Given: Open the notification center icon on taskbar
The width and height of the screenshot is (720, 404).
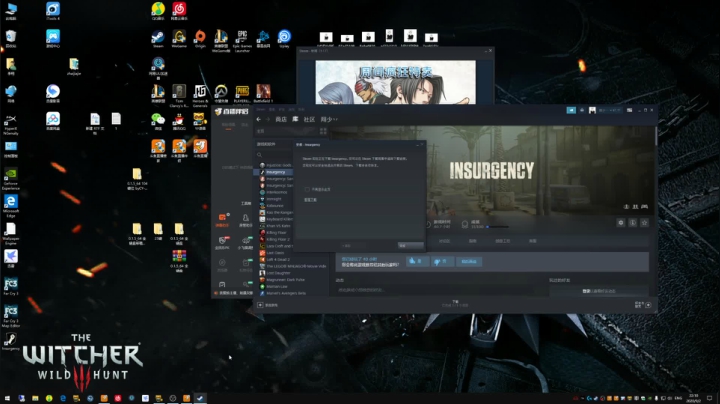Looking at the screenshot, I should pyautogui.click(x=710, y=398).
